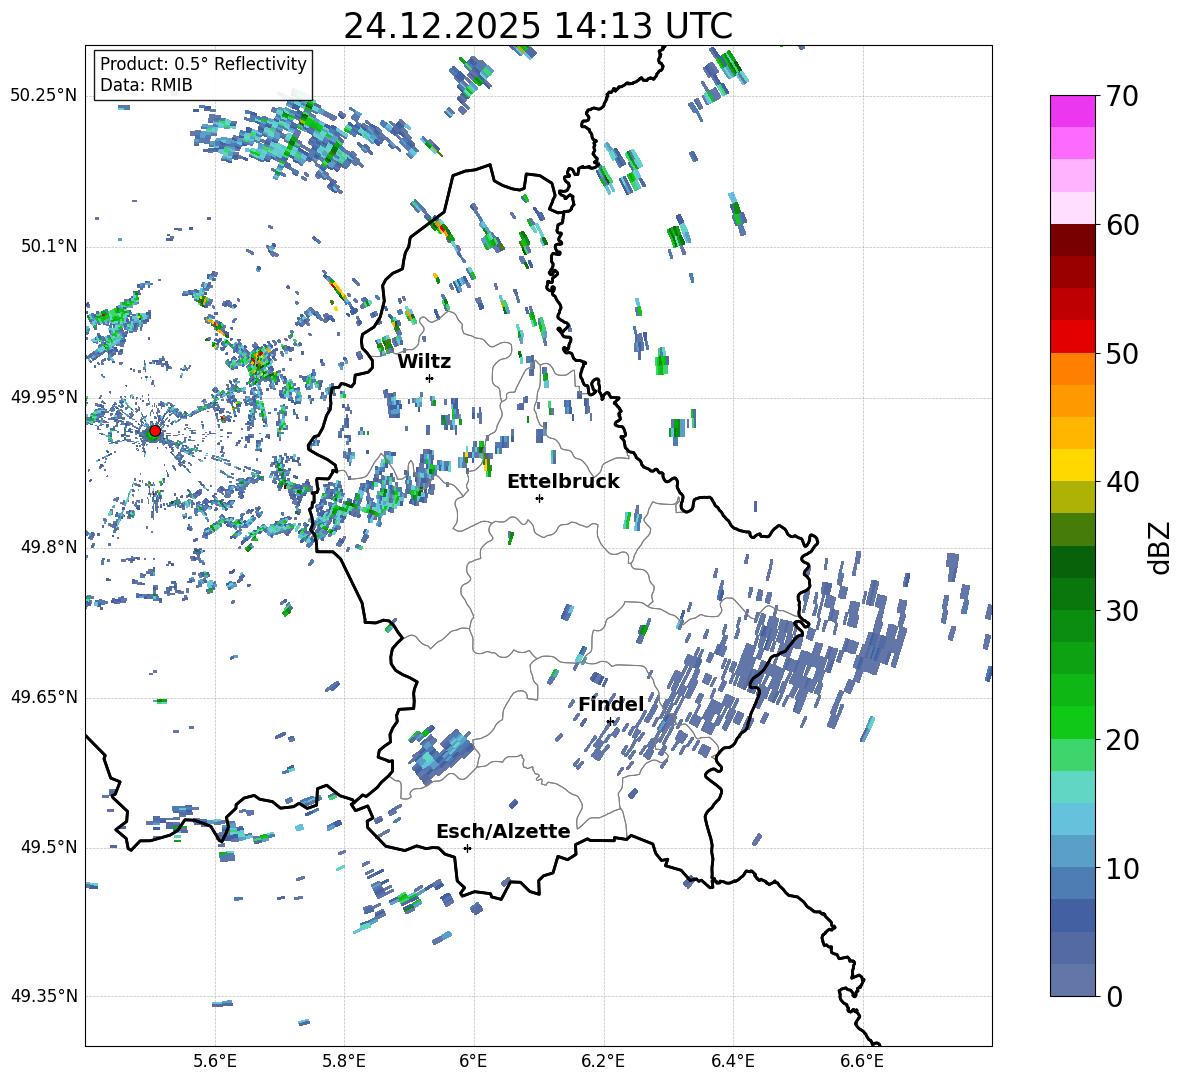1184x1081 pixels.
Task: Click the 49.35°N latitude tick label
Action: tap(44, 996)
